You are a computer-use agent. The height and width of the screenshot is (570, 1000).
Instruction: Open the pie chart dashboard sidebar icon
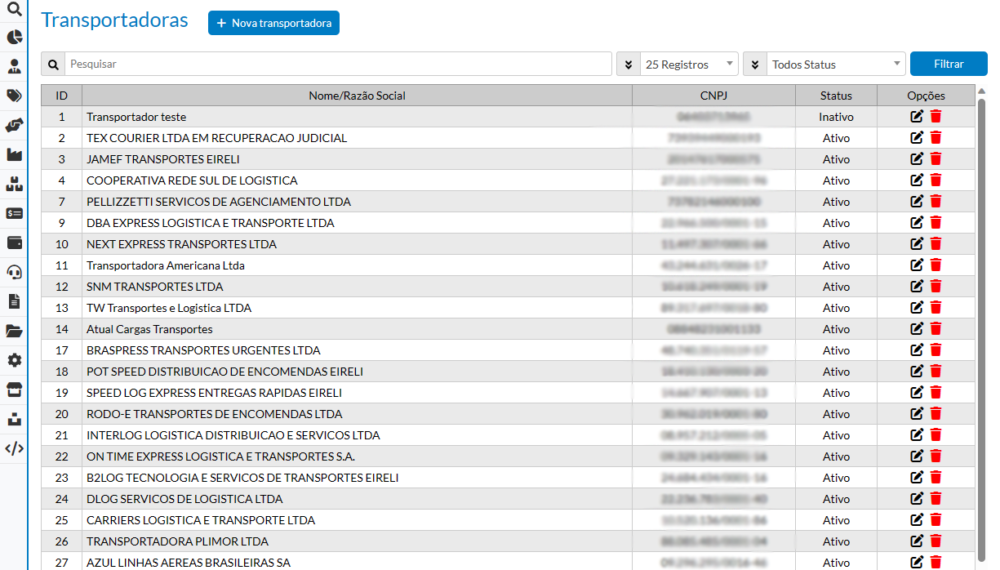[14, 38]
